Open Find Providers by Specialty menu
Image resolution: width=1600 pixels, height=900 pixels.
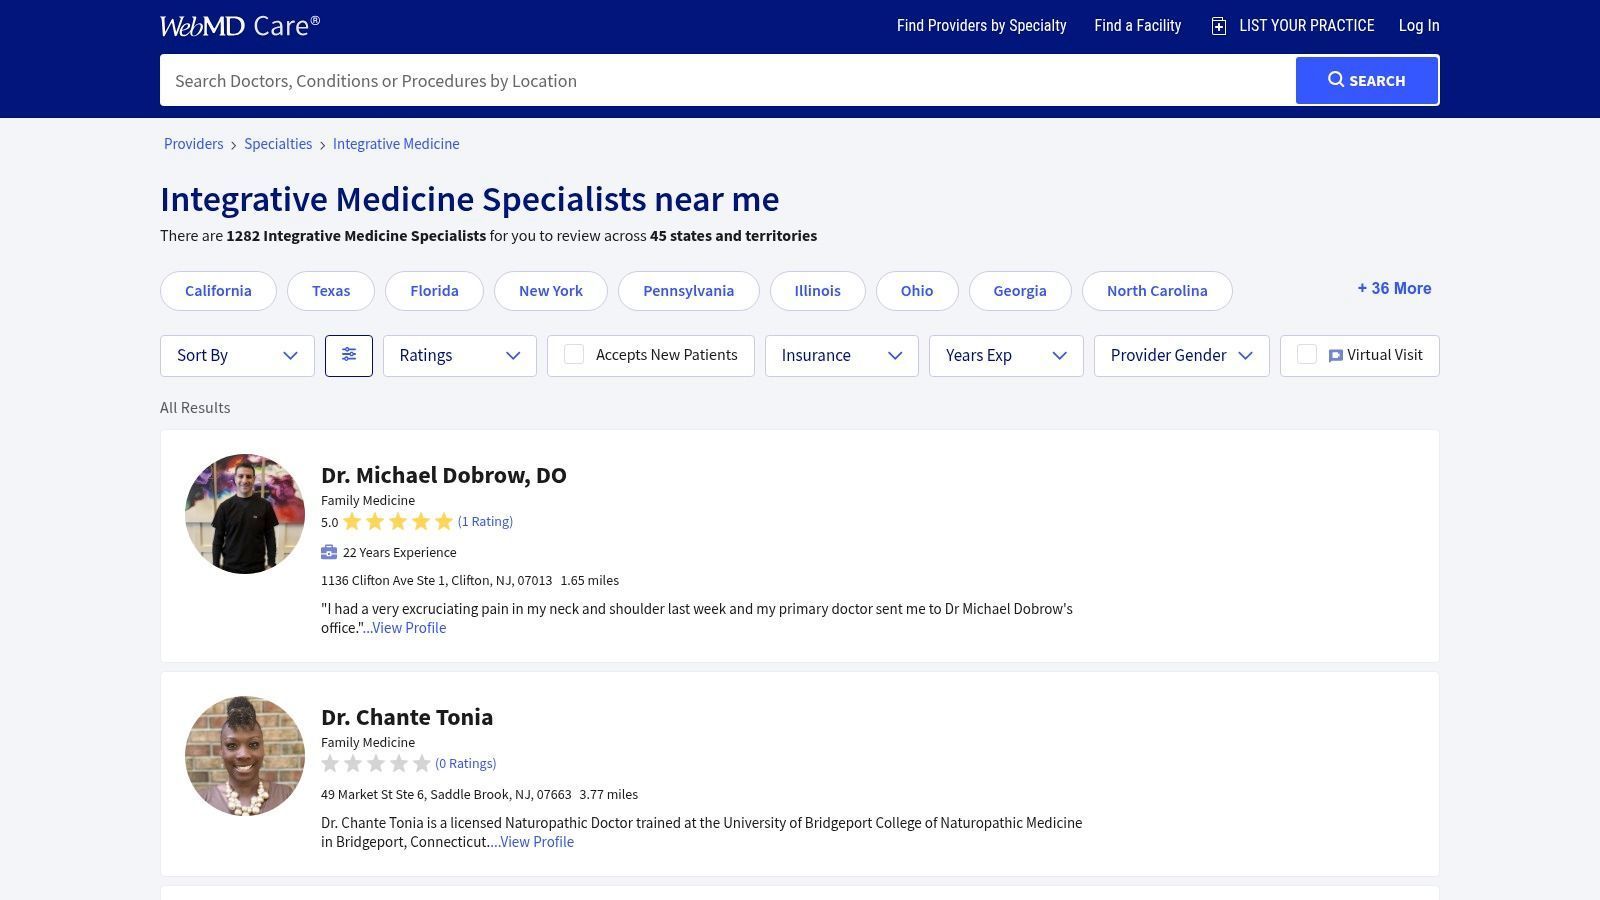tap(981, 26)
